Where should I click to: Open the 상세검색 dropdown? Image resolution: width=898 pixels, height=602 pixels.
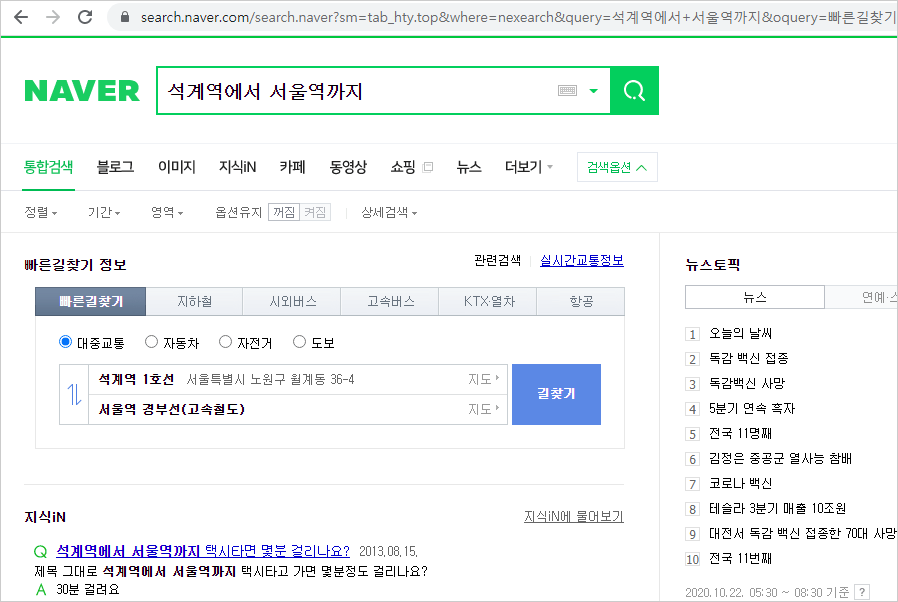[x=389, y=213]
